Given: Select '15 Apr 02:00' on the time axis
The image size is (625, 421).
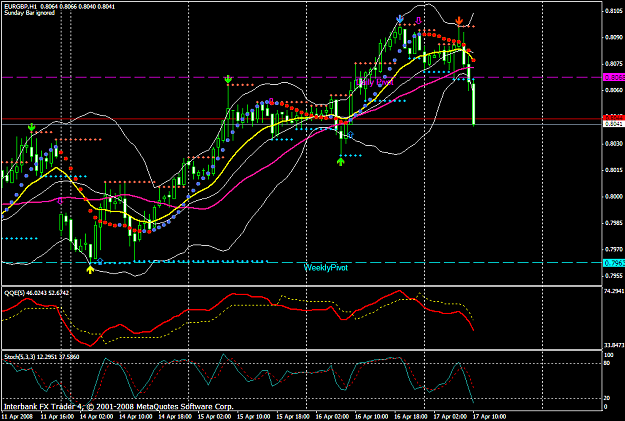Looking at the screenshot, I should [214, 416].
